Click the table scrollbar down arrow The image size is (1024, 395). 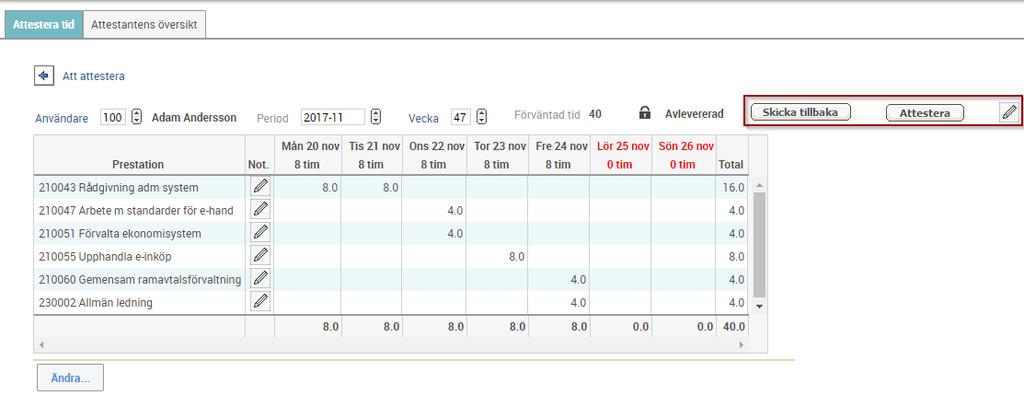tap(759, 306)
